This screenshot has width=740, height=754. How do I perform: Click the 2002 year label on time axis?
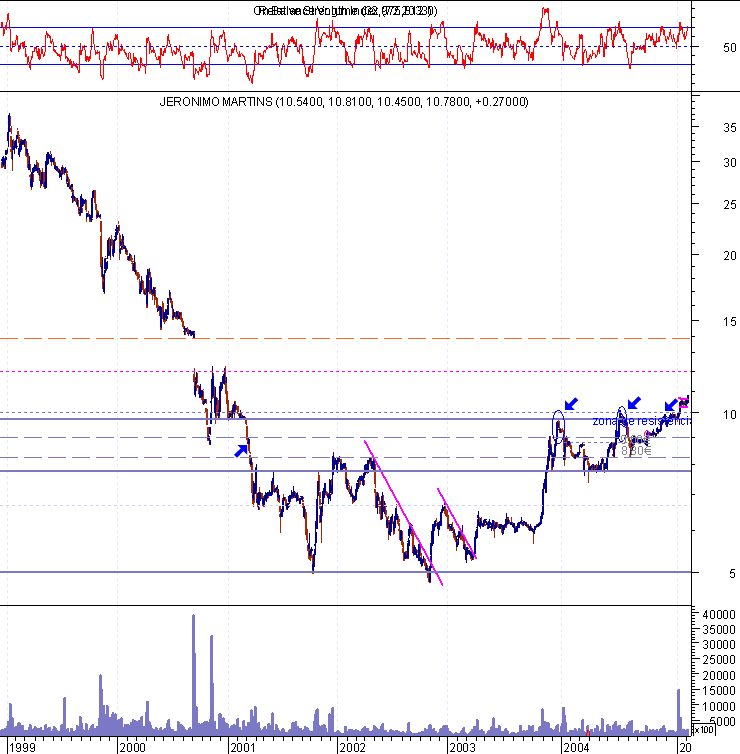click(352, 747)
